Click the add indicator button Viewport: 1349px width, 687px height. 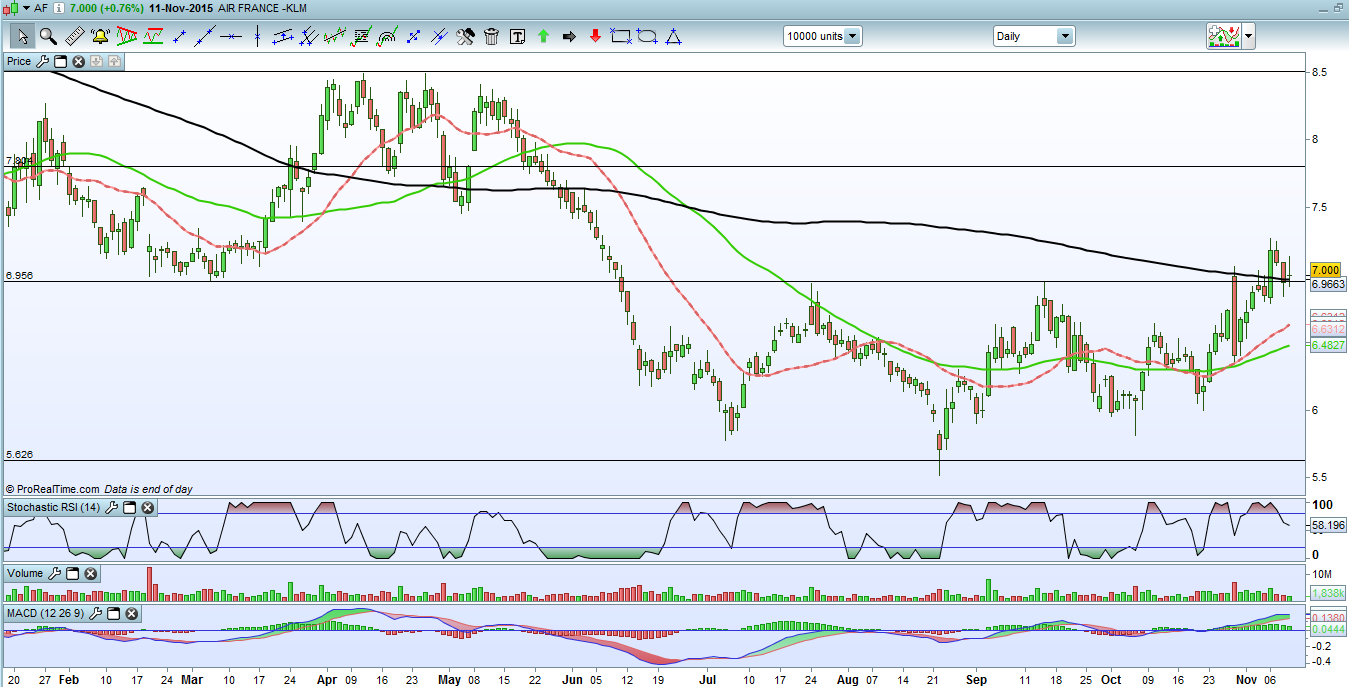[x=1223, y=37]
